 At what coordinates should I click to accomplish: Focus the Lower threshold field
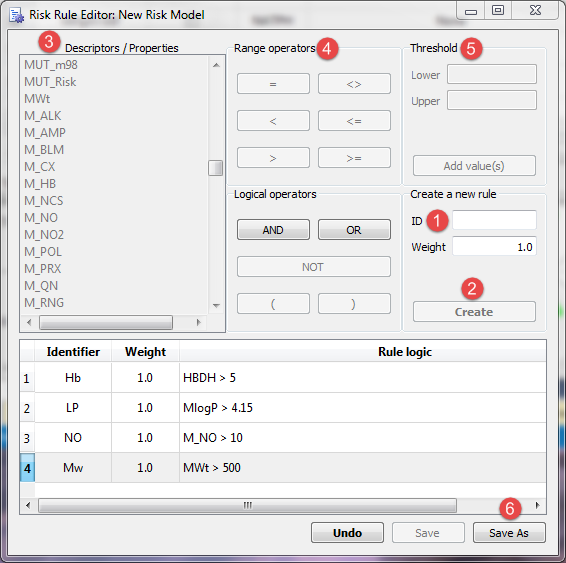point(492,74)
